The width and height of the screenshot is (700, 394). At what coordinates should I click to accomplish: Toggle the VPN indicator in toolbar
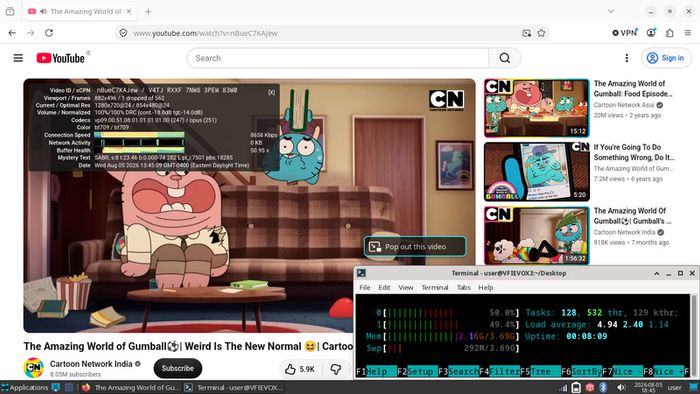(625, 33)
